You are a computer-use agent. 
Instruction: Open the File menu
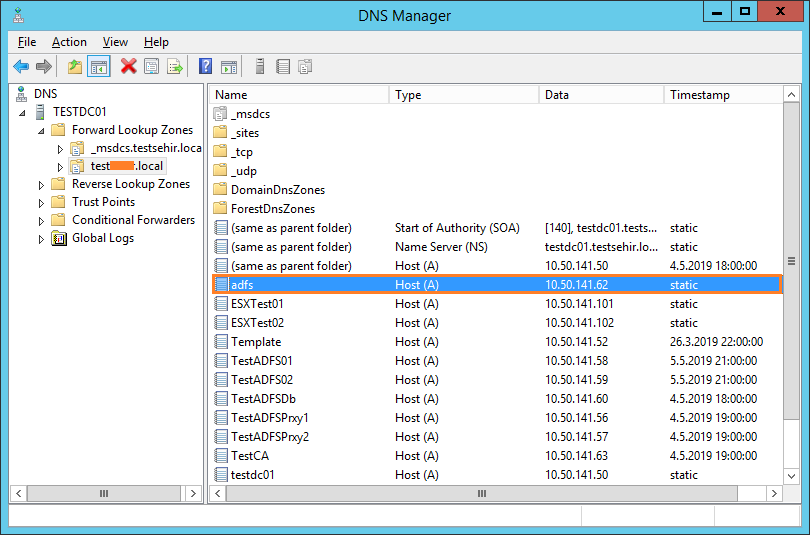pos(27,42)
